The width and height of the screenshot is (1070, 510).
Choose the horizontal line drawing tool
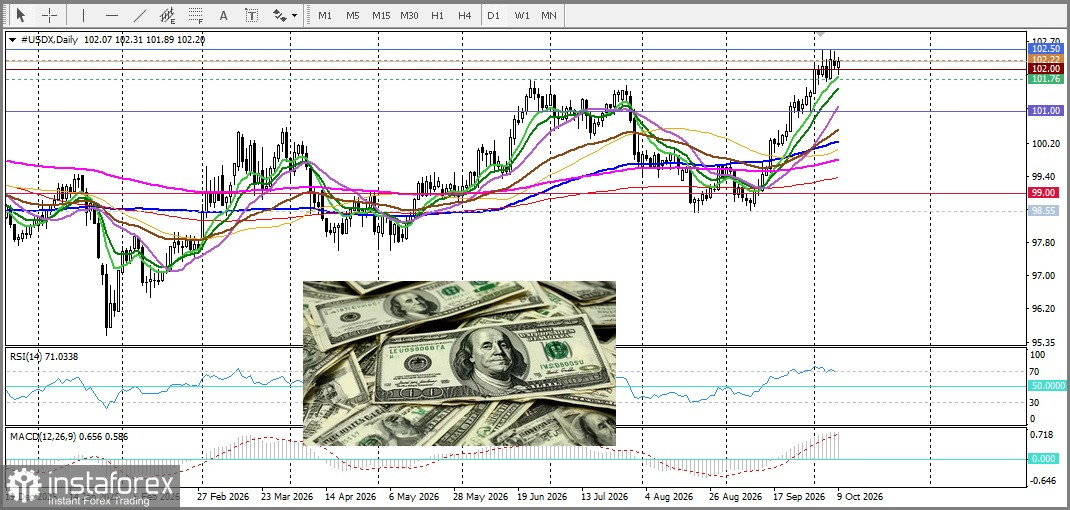pyautogui.click(x=112, y=14)
